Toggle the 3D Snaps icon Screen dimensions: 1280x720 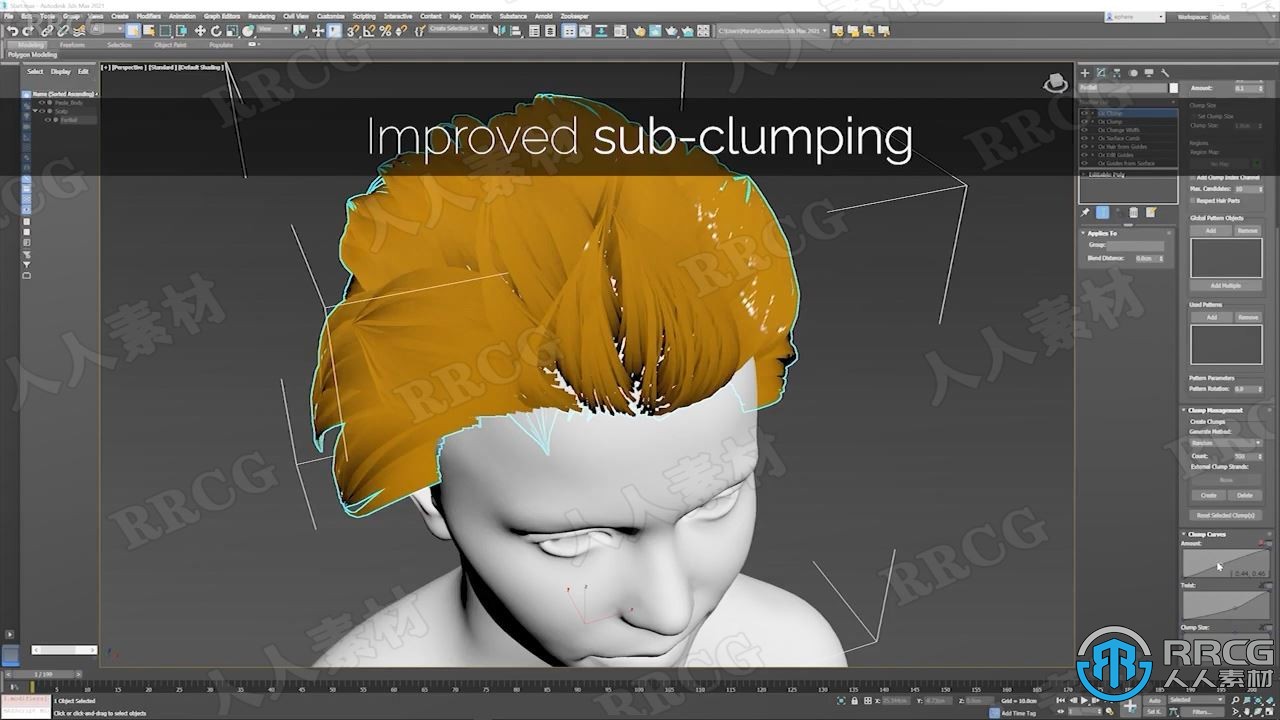coord(353,31)
